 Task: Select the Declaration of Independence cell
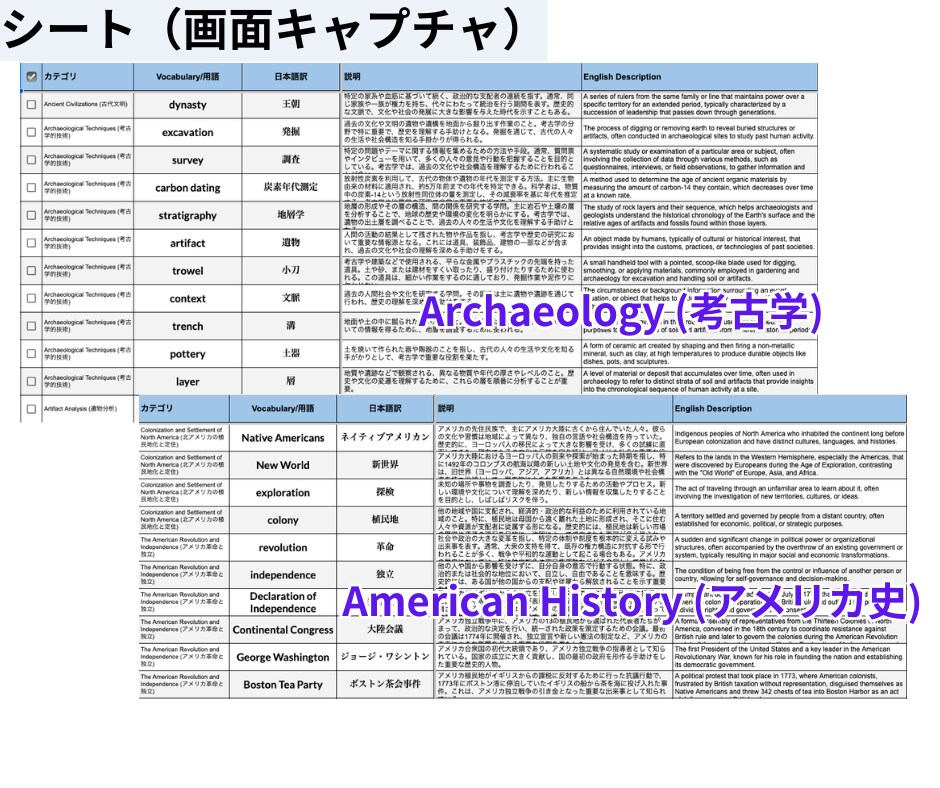[282, 602]
